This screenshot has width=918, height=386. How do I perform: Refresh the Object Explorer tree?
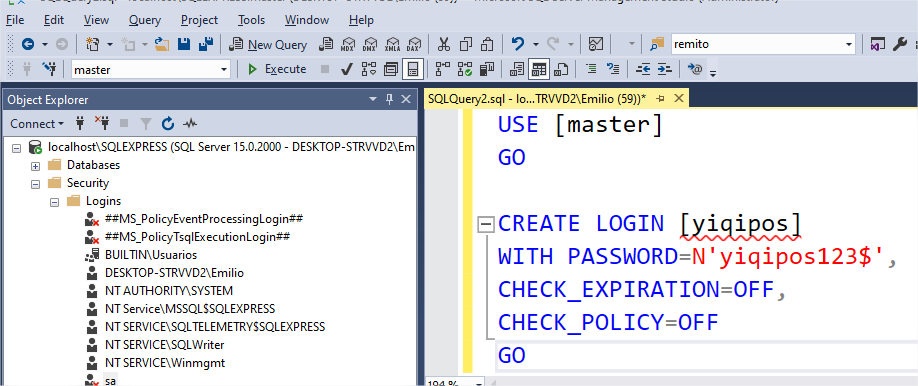168,124
